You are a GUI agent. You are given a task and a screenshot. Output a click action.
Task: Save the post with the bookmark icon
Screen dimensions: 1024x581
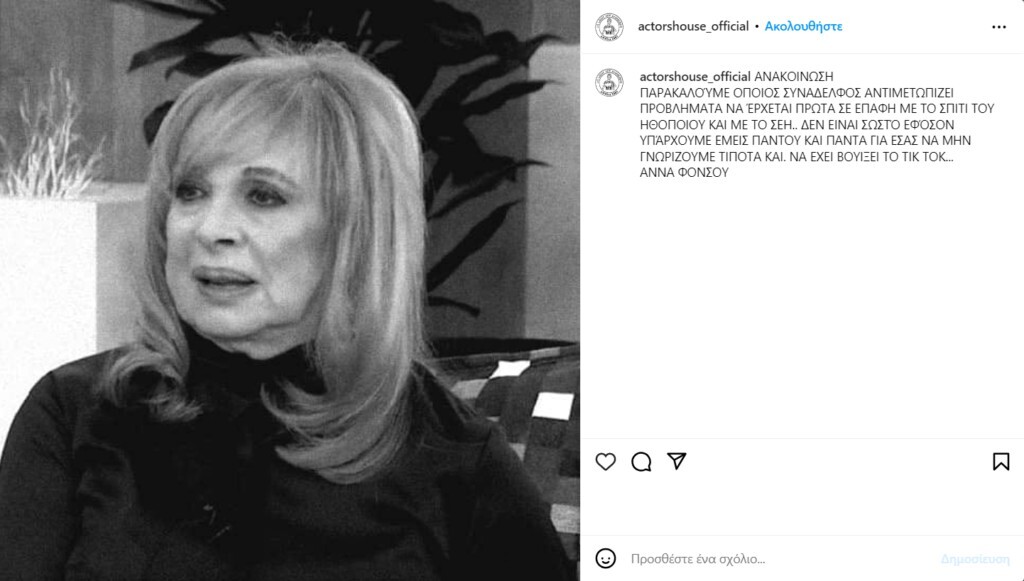point(1000,462)
